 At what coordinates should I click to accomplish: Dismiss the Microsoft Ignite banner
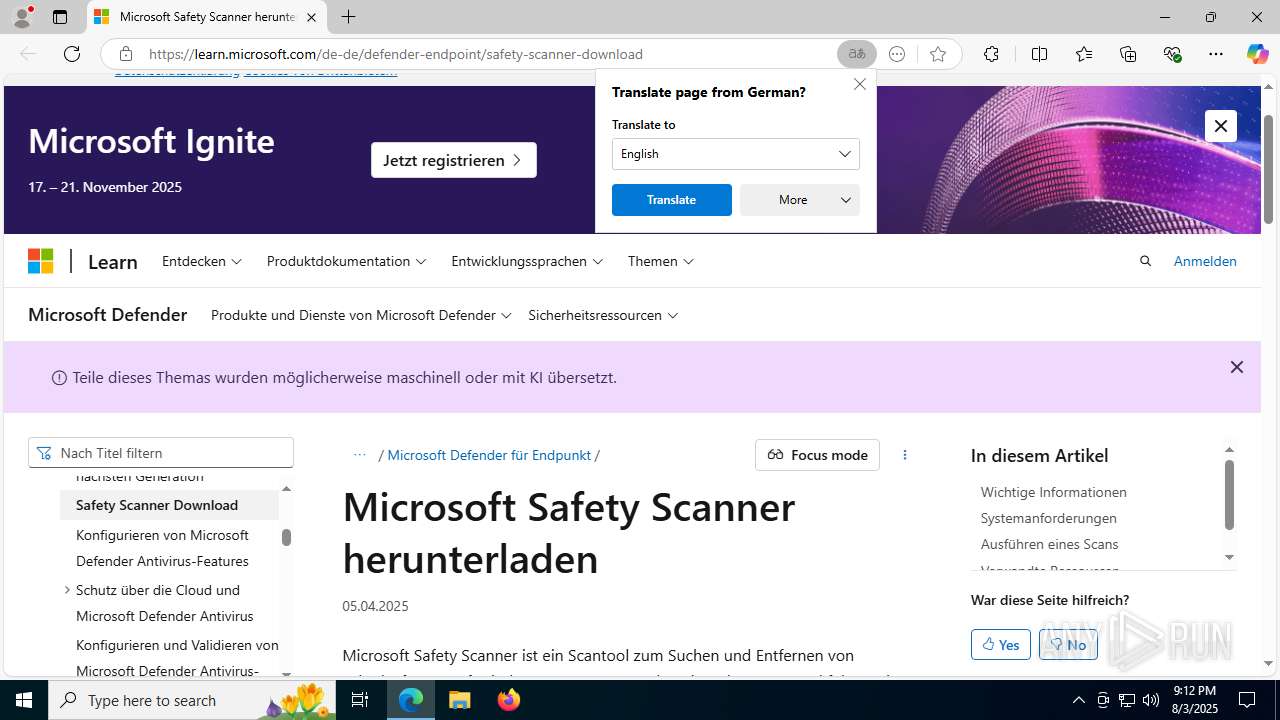click(1220, 126)
